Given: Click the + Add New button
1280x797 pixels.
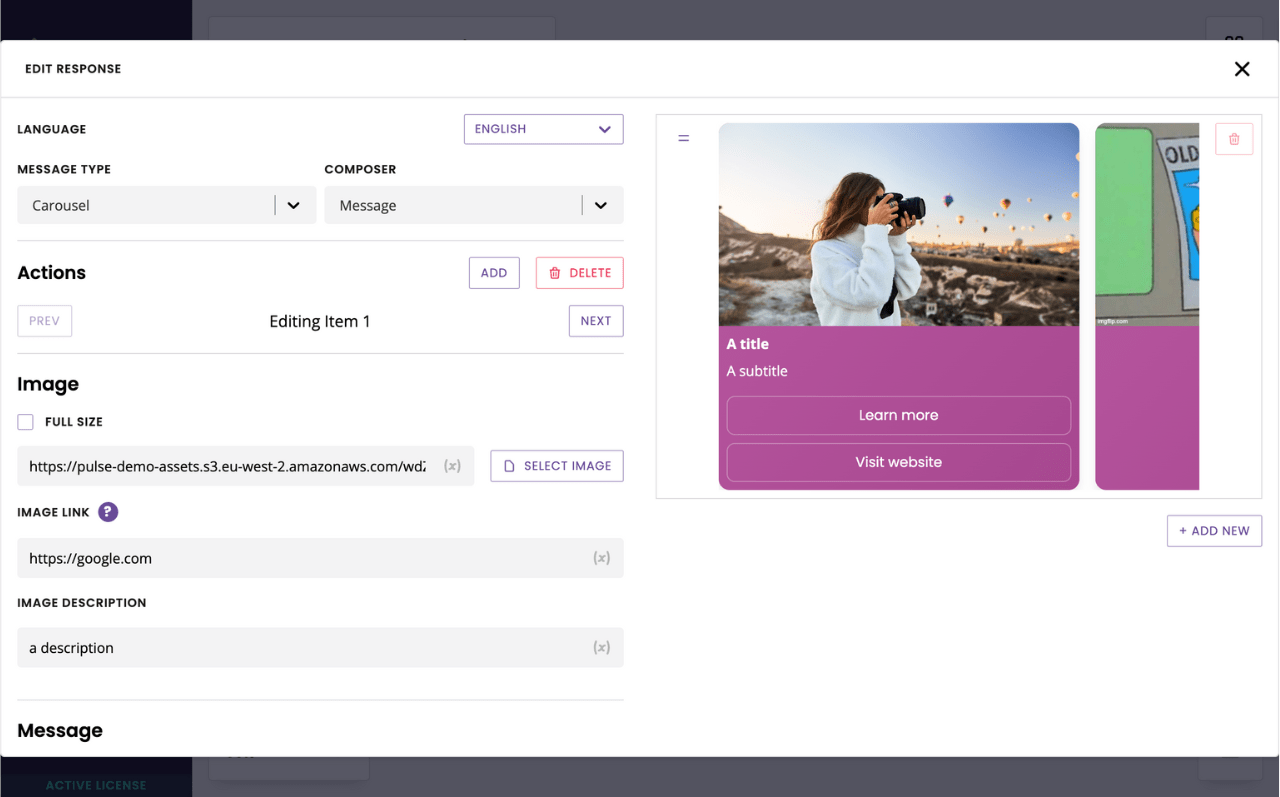Looking at the screenshot, I should coord(1214,531).
